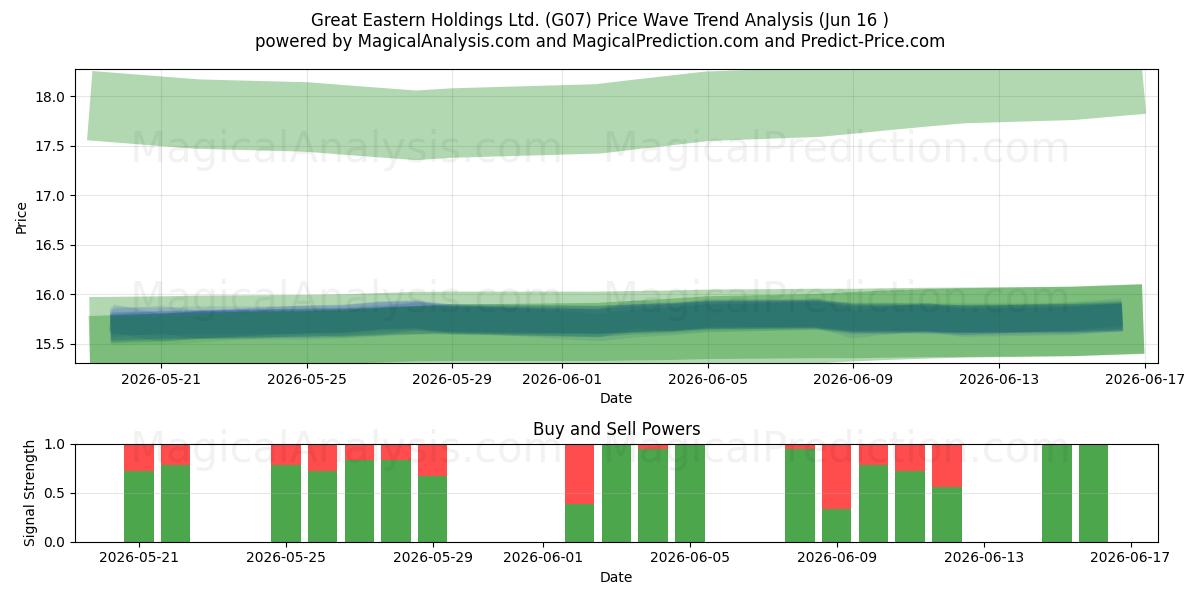Click 2026-06-09 on the price chart date axis
The height and width of the screenshot is (600, 1200).
coord(853,379)
